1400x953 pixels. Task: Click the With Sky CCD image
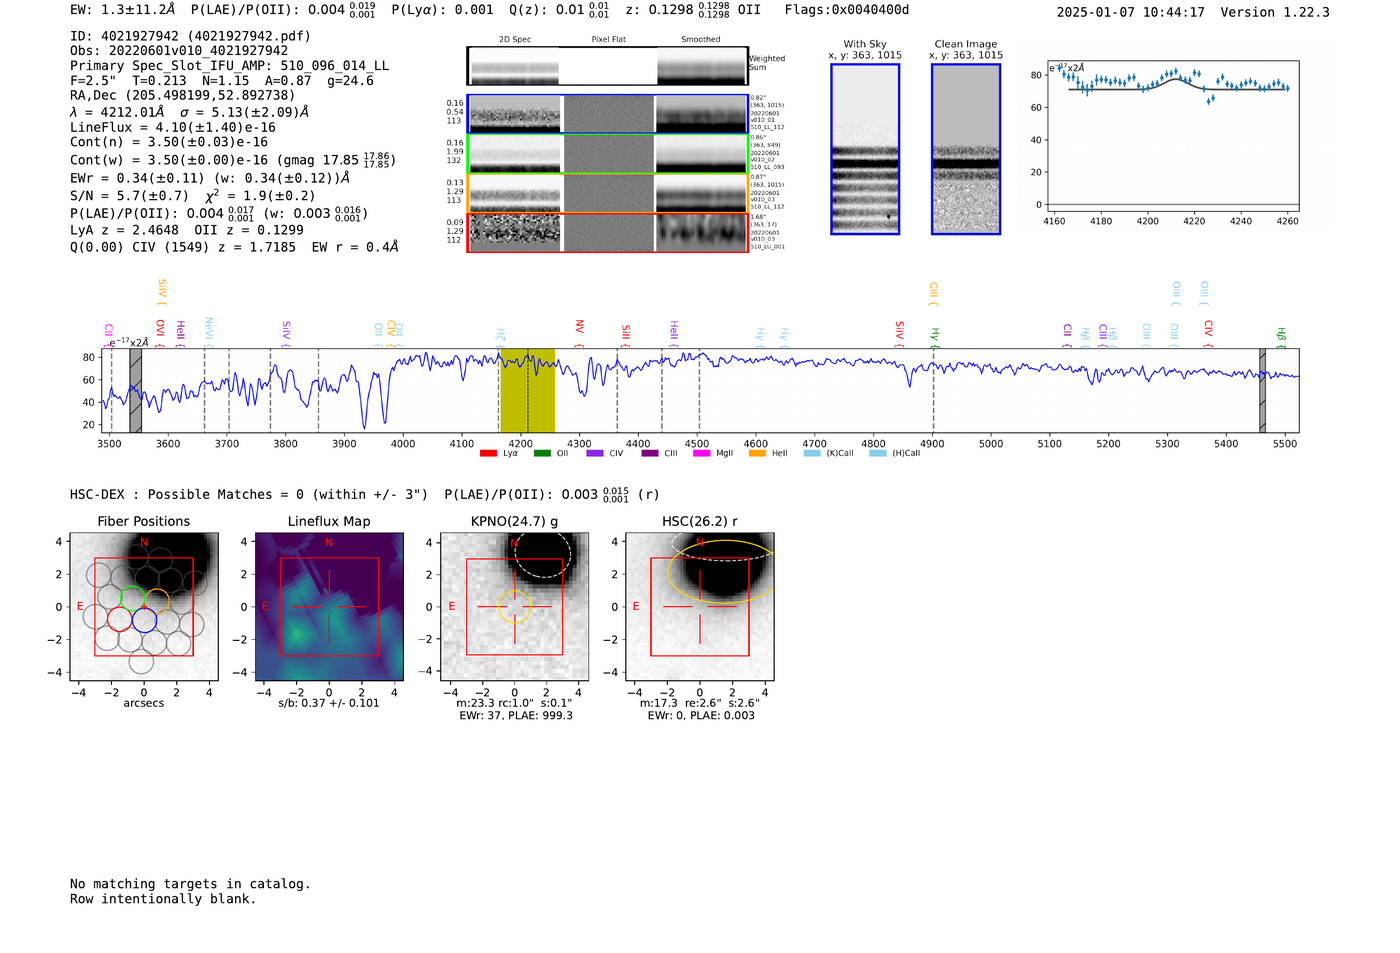[x=865, y=149]
